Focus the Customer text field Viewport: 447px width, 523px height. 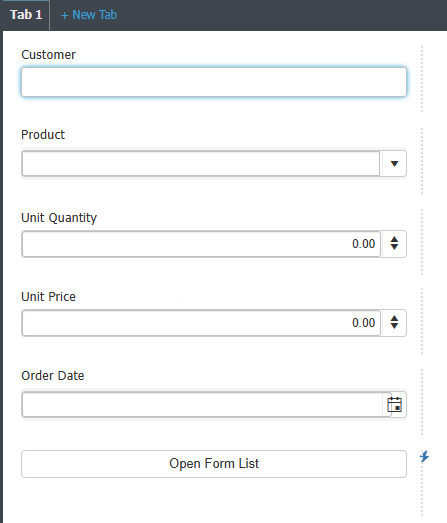click(214, 82)
